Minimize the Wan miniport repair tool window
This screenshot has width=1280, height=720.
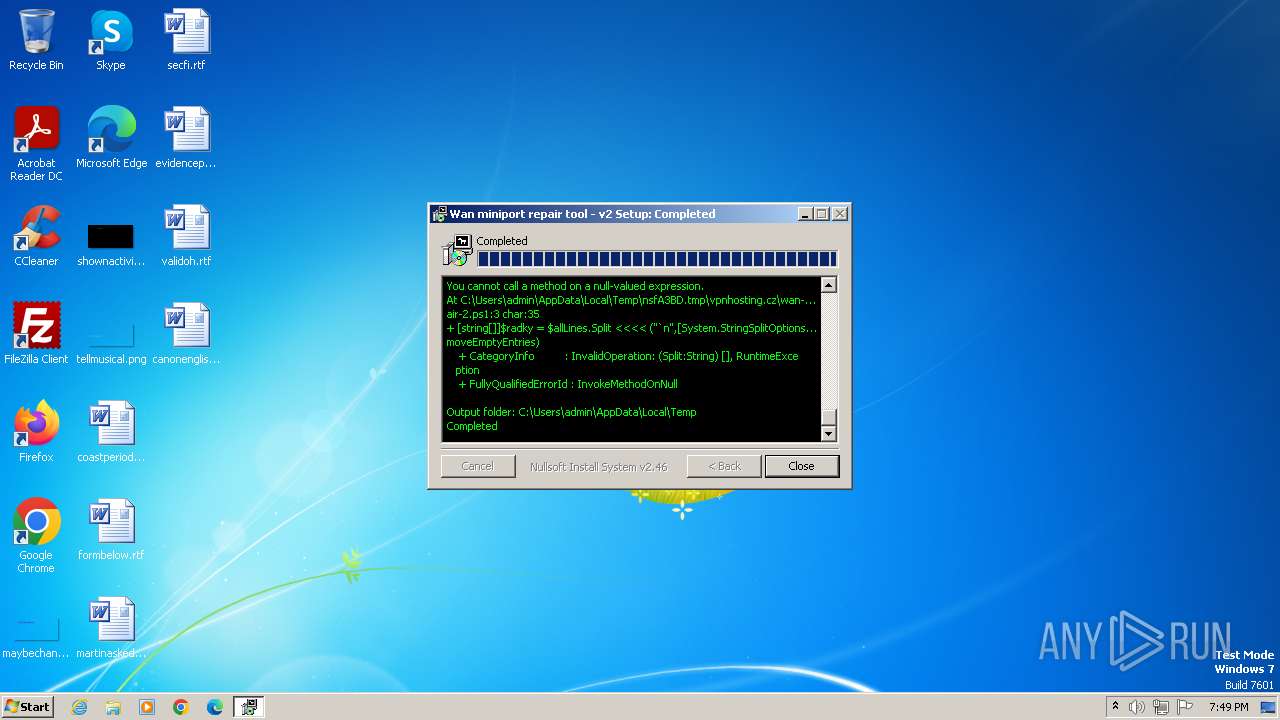pos(805,214)
